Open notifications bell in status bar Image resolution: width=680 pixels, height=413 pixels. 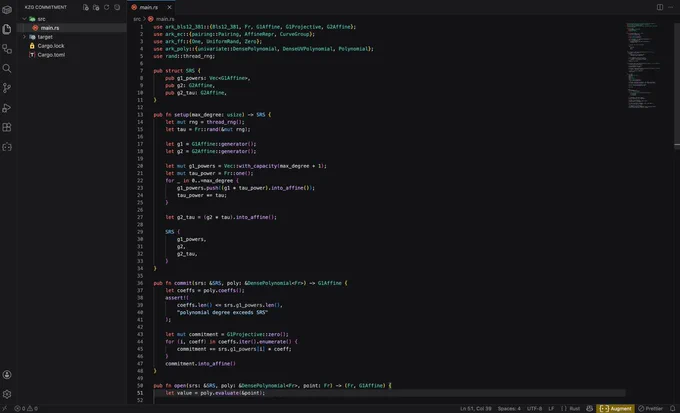point(673,409)
